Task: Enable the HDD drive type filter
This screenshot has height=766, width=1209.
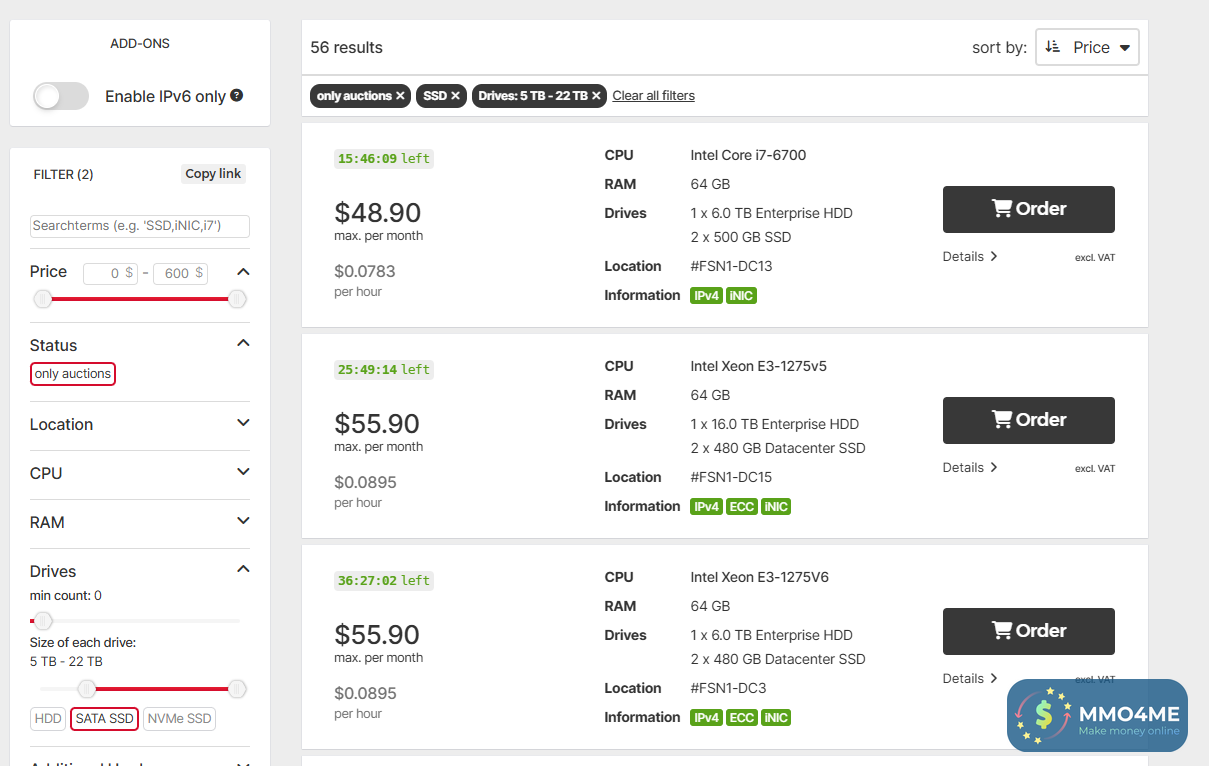Action: point(48,718)
